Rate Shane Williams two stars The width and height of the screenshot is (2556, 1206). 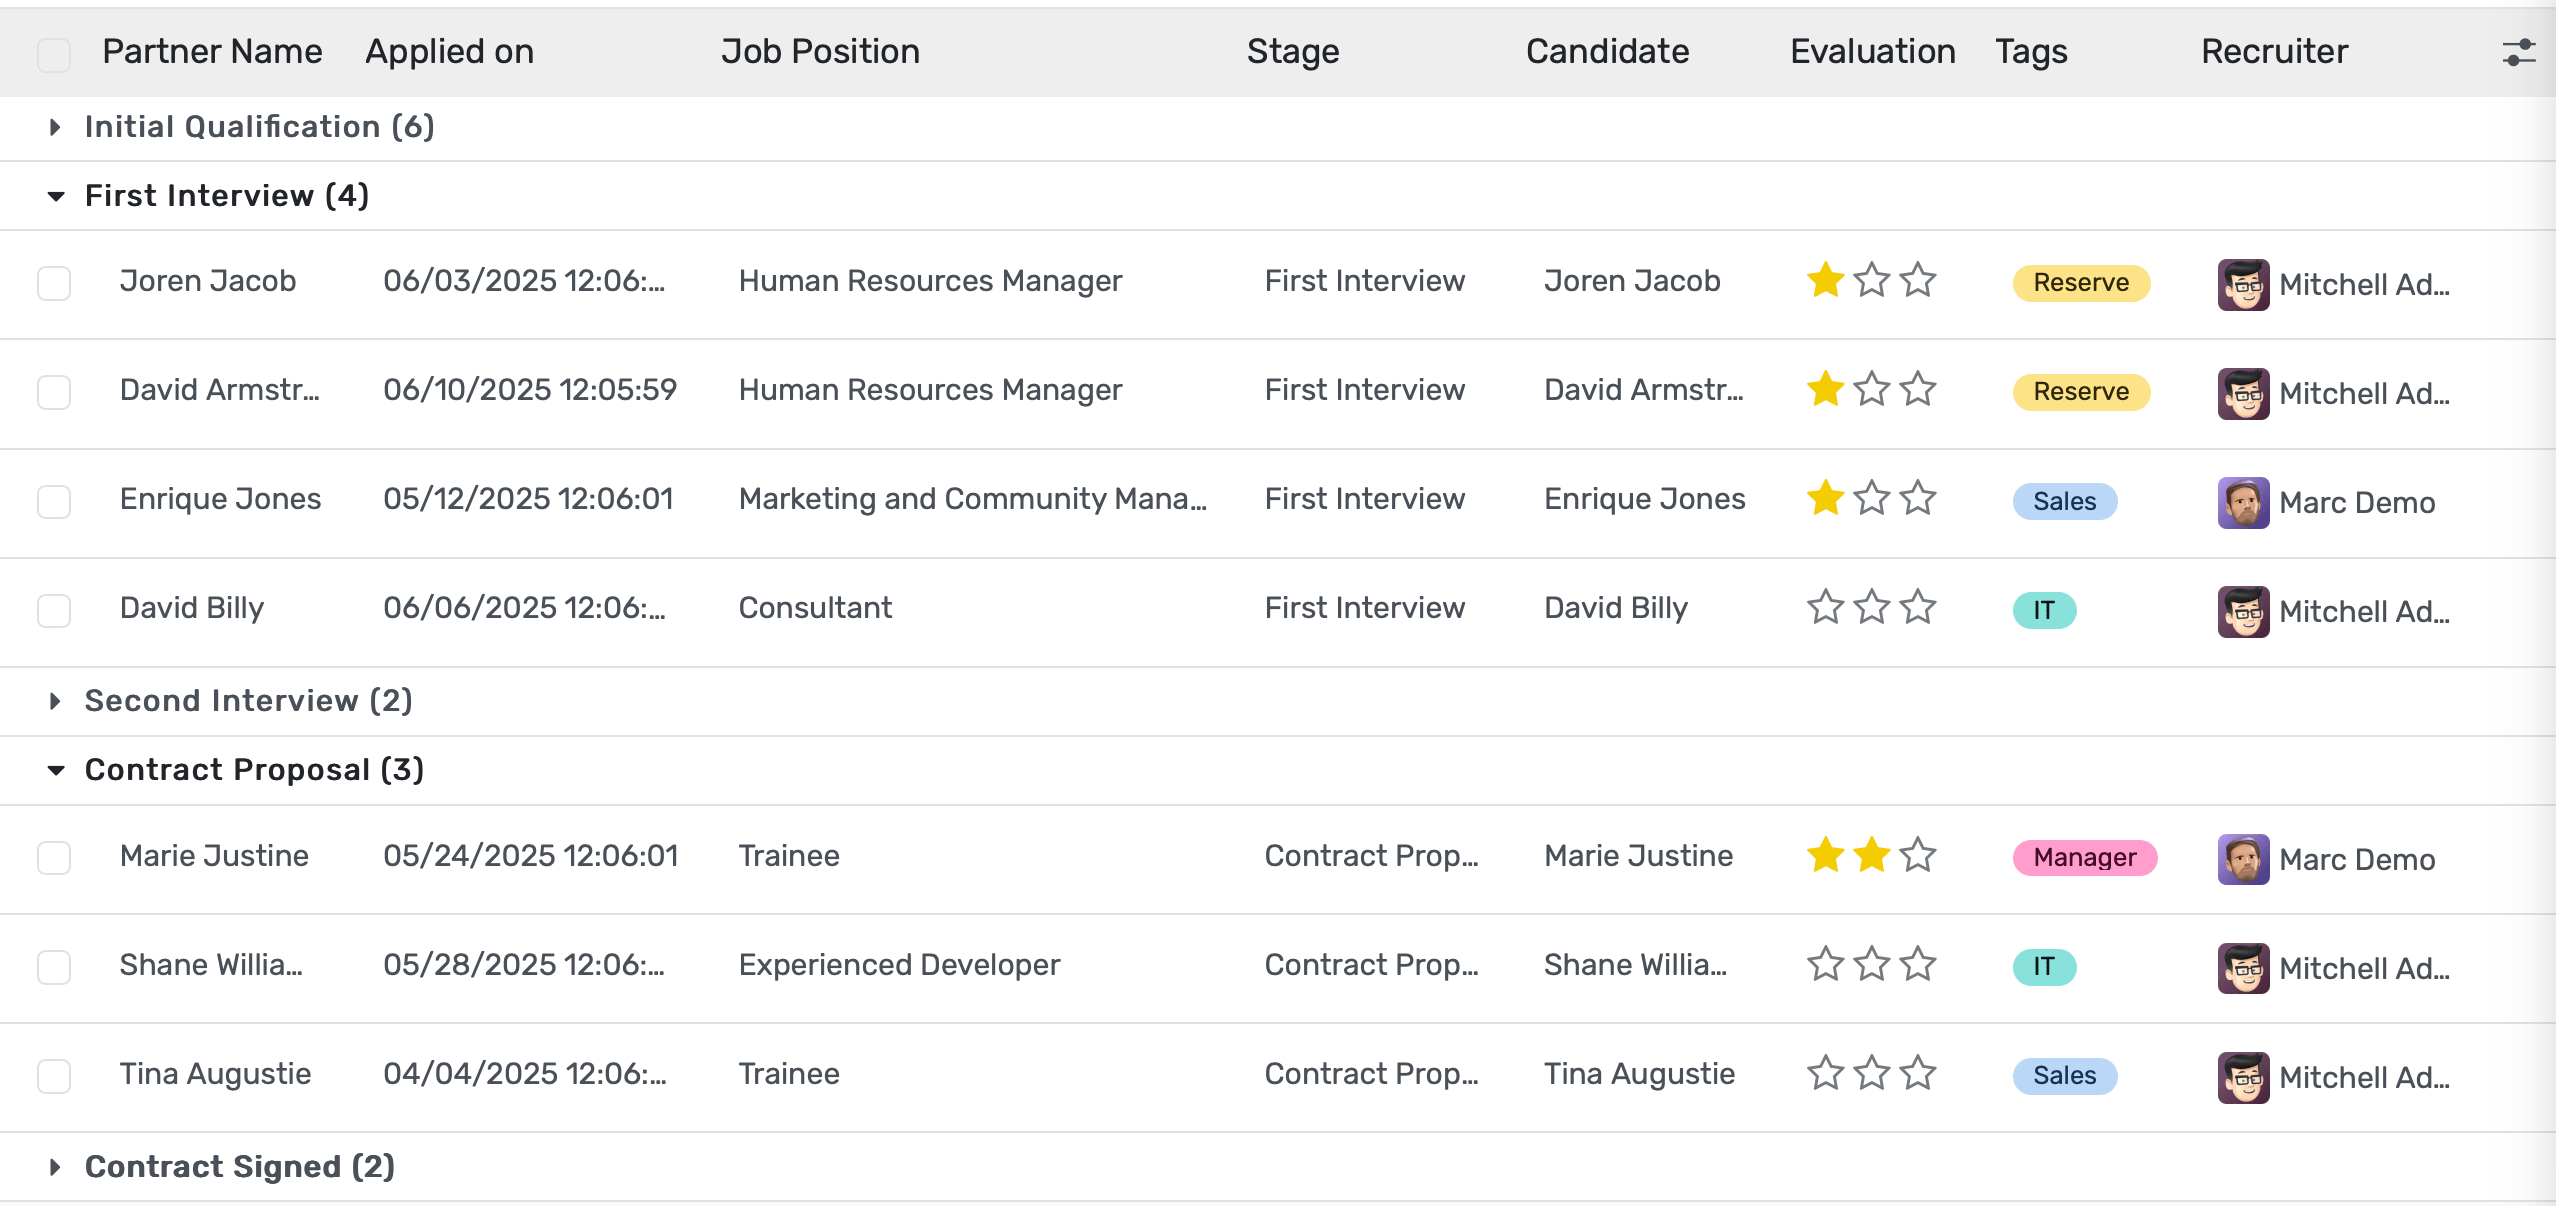click(1870, 964)
